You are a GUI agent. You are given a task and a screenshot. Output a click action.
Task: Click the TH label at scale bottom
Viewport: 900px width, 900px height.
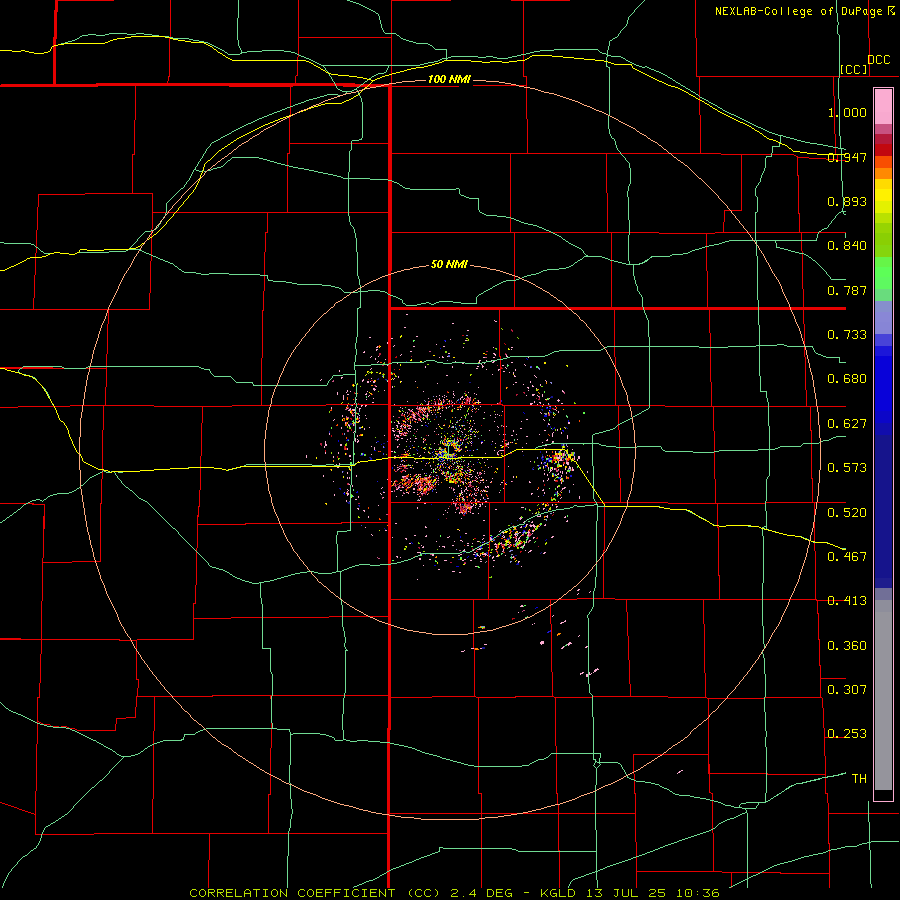tap(859, 779)
